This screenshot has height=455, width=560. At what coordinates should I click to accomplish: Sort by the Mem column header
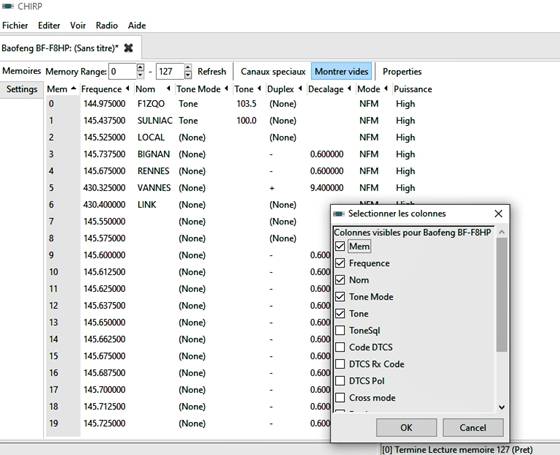61,89
